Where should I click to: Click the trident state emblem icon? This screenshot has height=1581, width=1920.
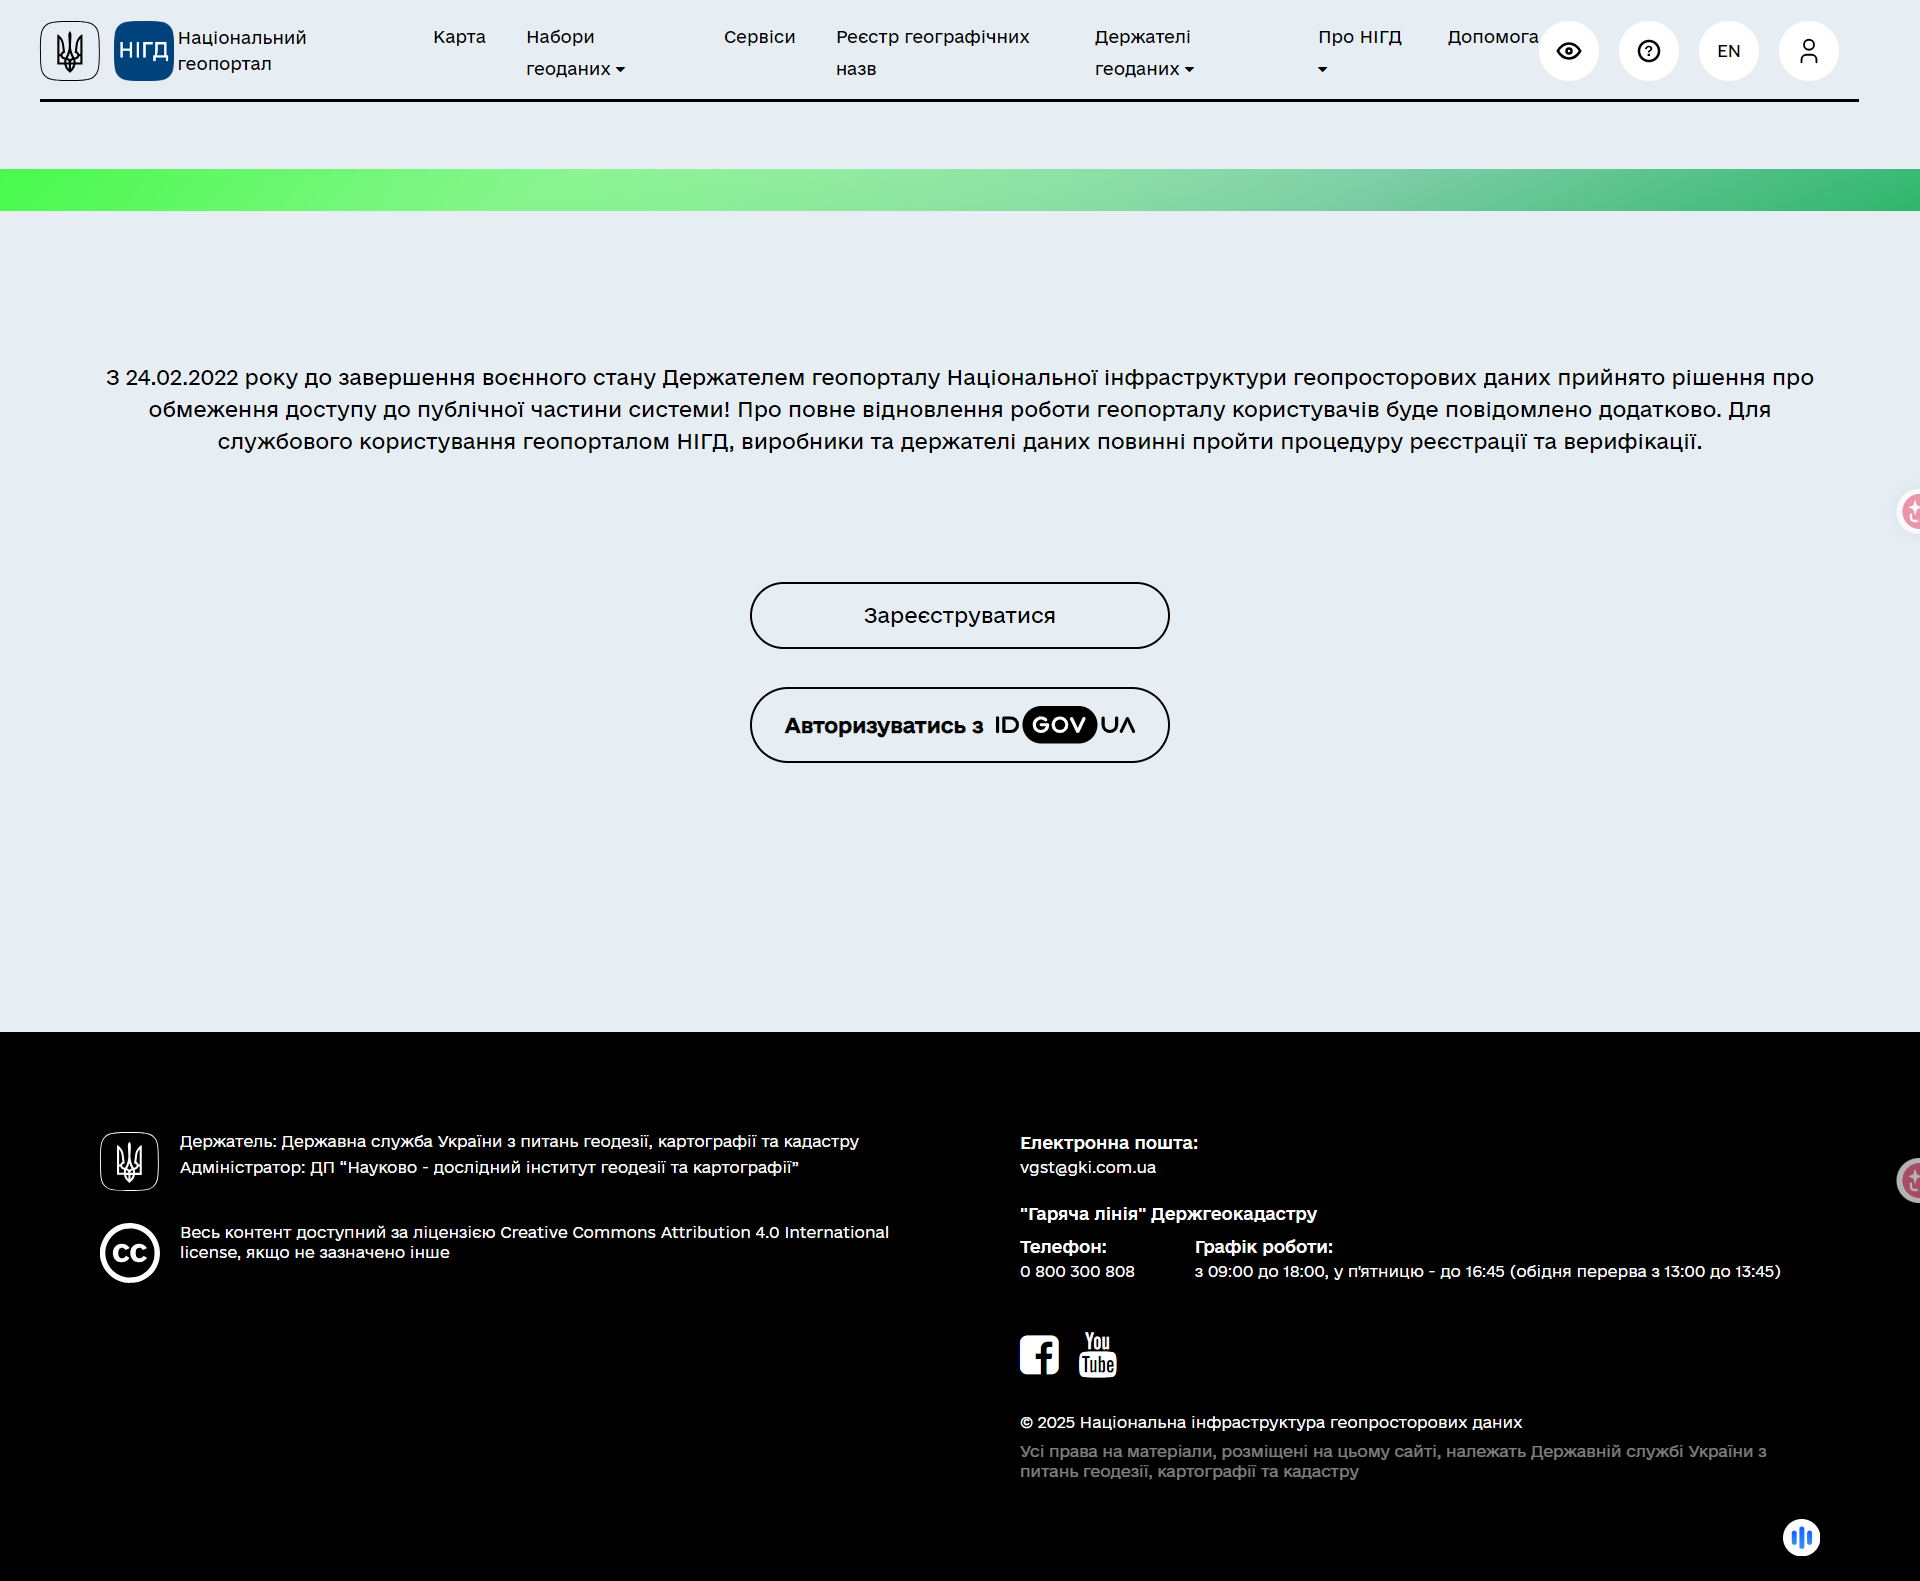68,50
